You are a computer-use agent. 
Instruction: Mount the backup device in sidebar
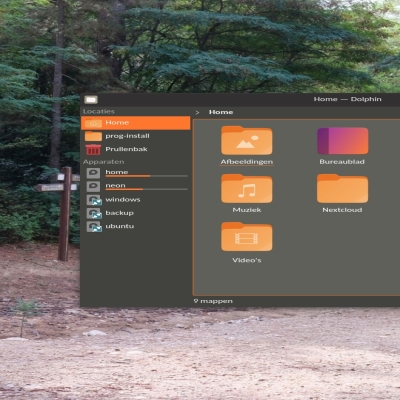pyautogui.click(x=136, y=213)
